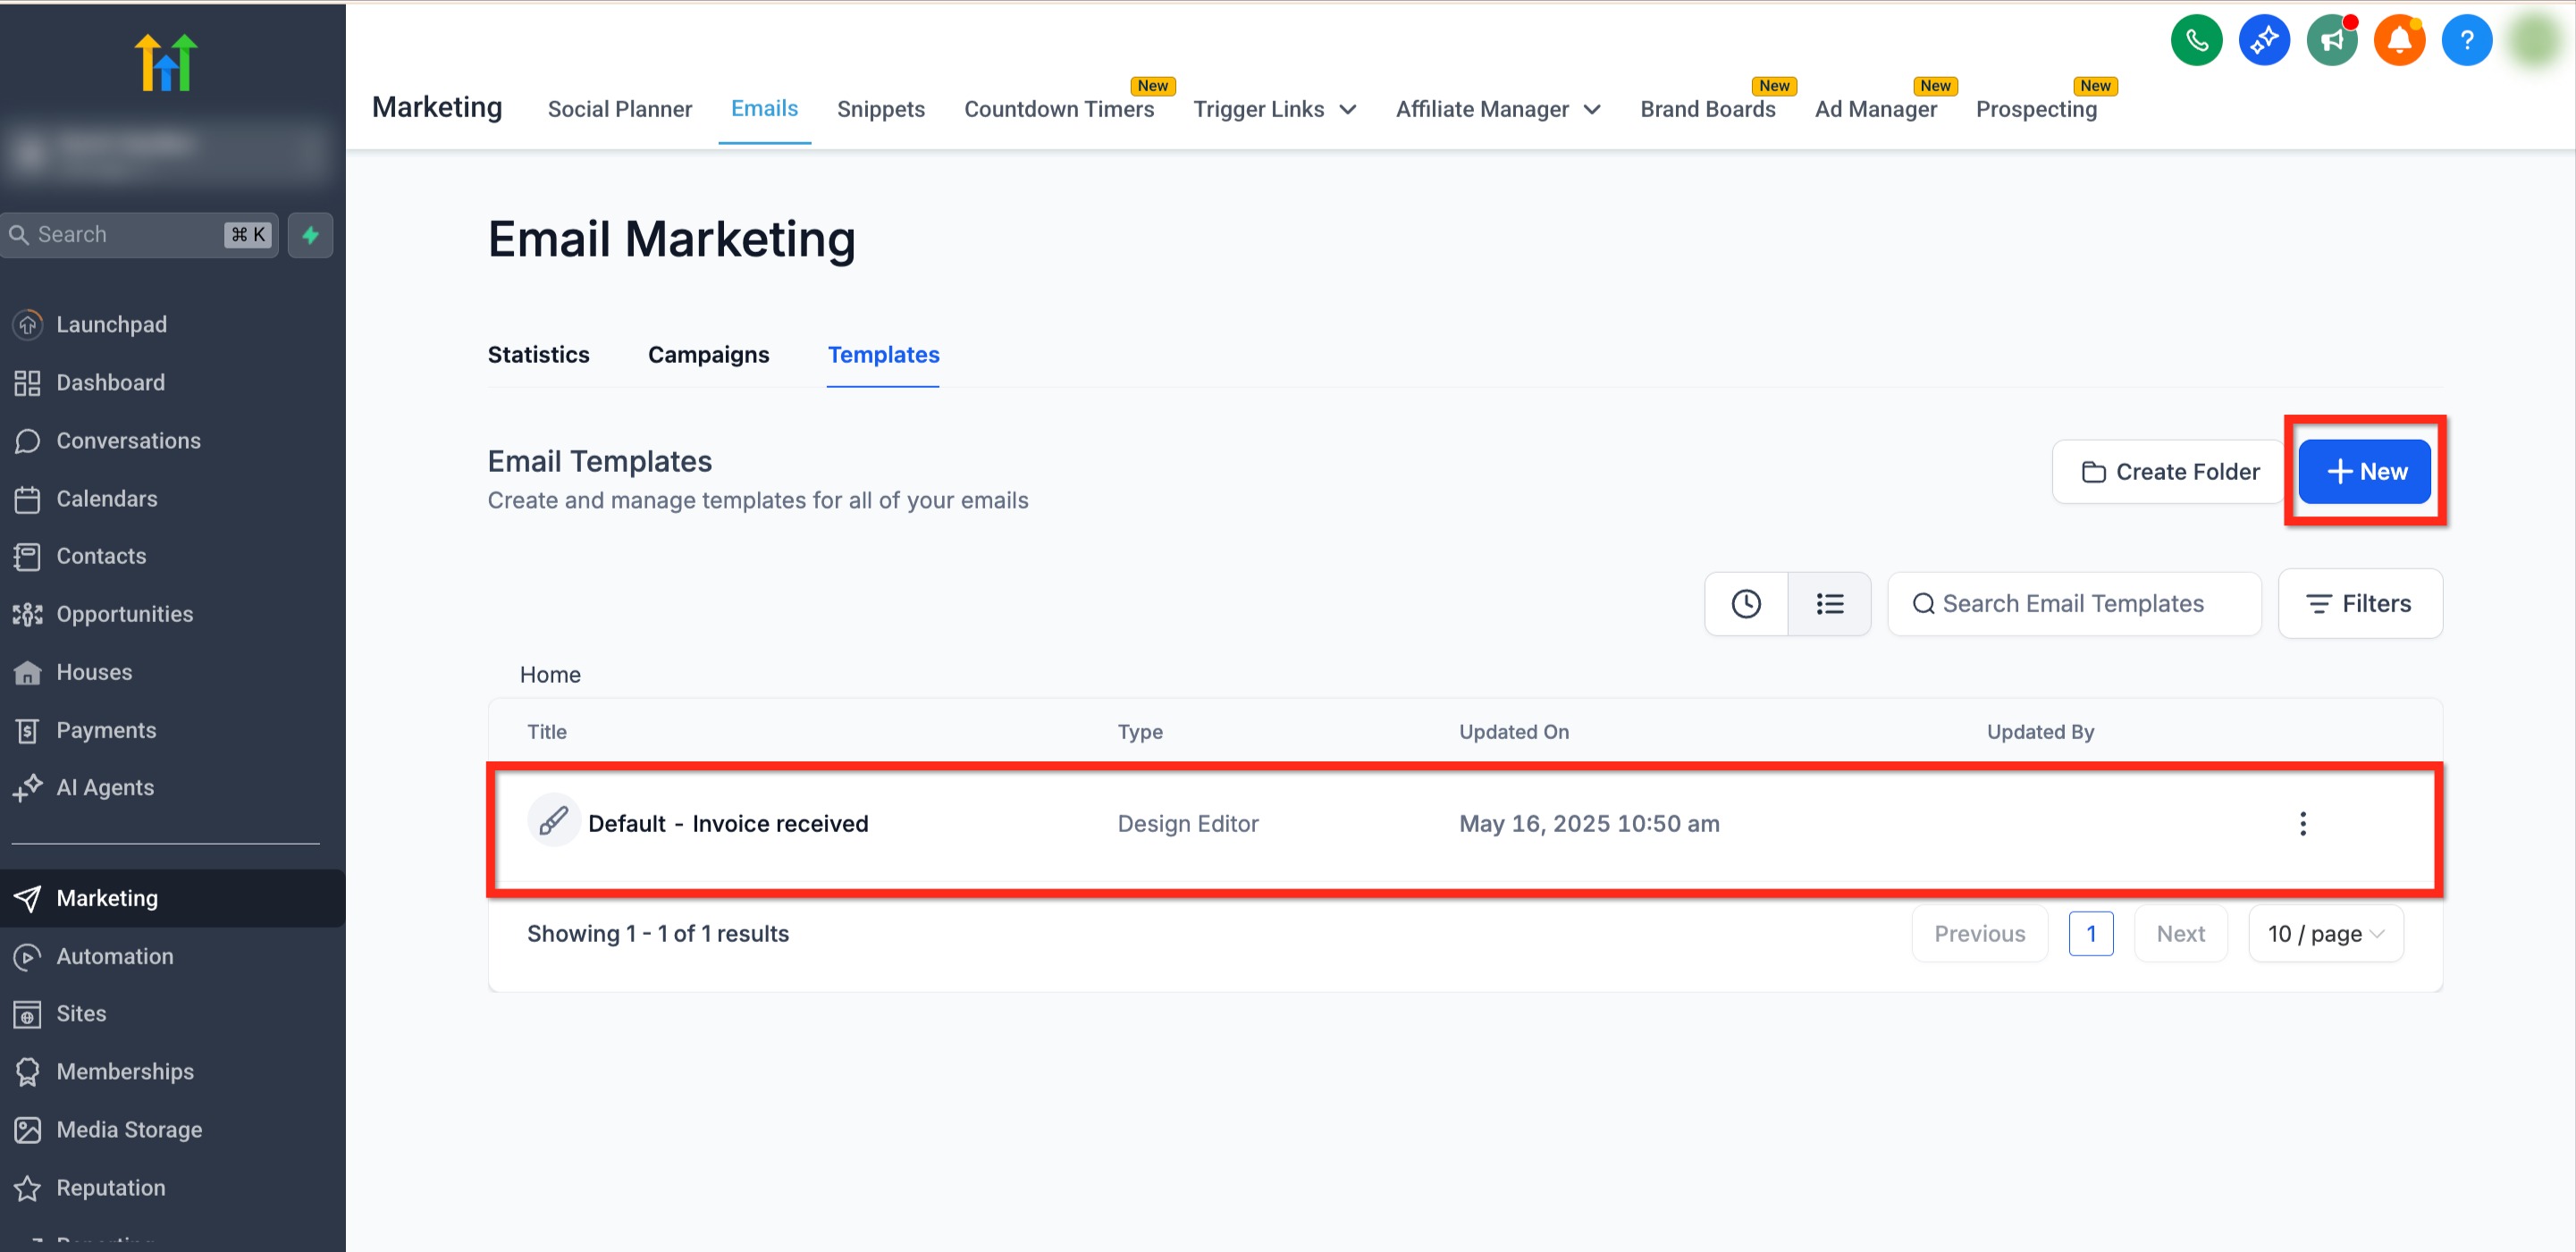Viewport: 2576px width, 1252px height.
Task: Expand the Trigger Links dropdown
Action: coord(1274,109)
